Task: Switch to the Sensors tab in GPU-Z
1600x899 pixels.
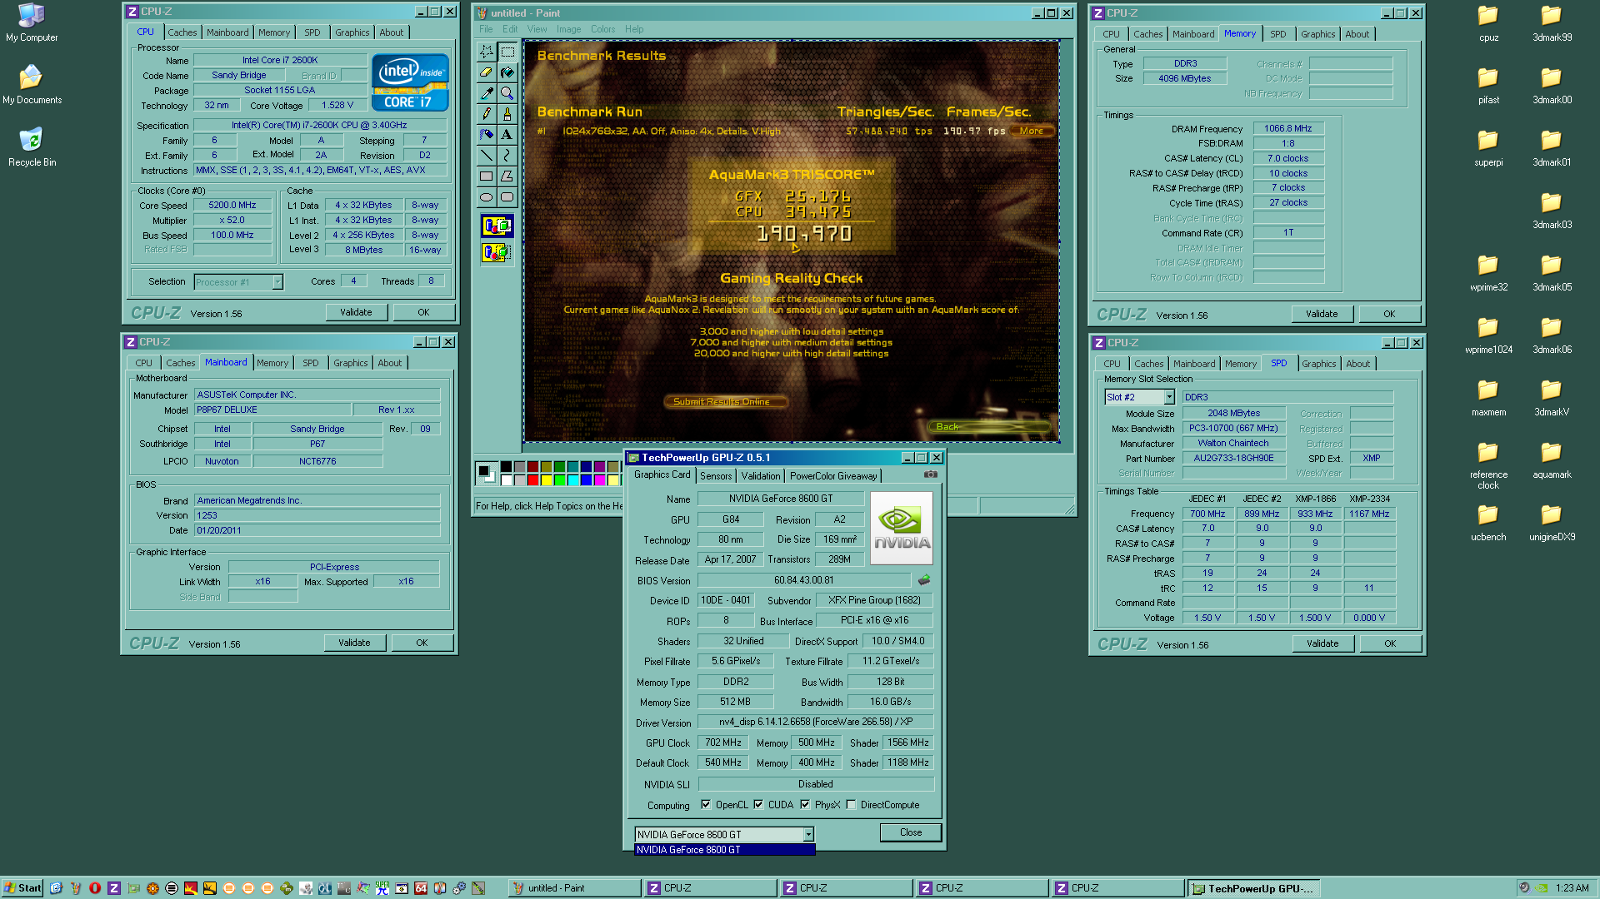Action: click(x=716, y=476)
